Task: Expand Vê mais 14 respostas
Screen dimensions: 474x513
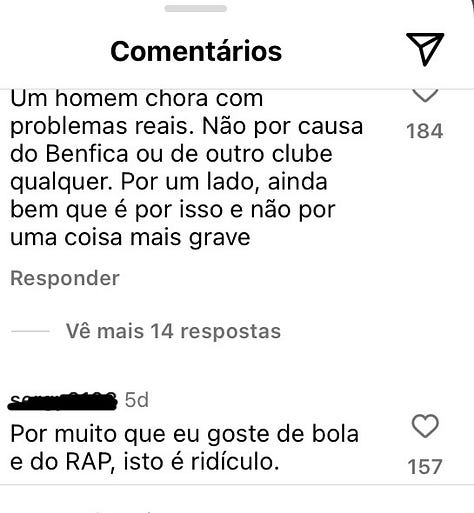Action: coord(173,331)
